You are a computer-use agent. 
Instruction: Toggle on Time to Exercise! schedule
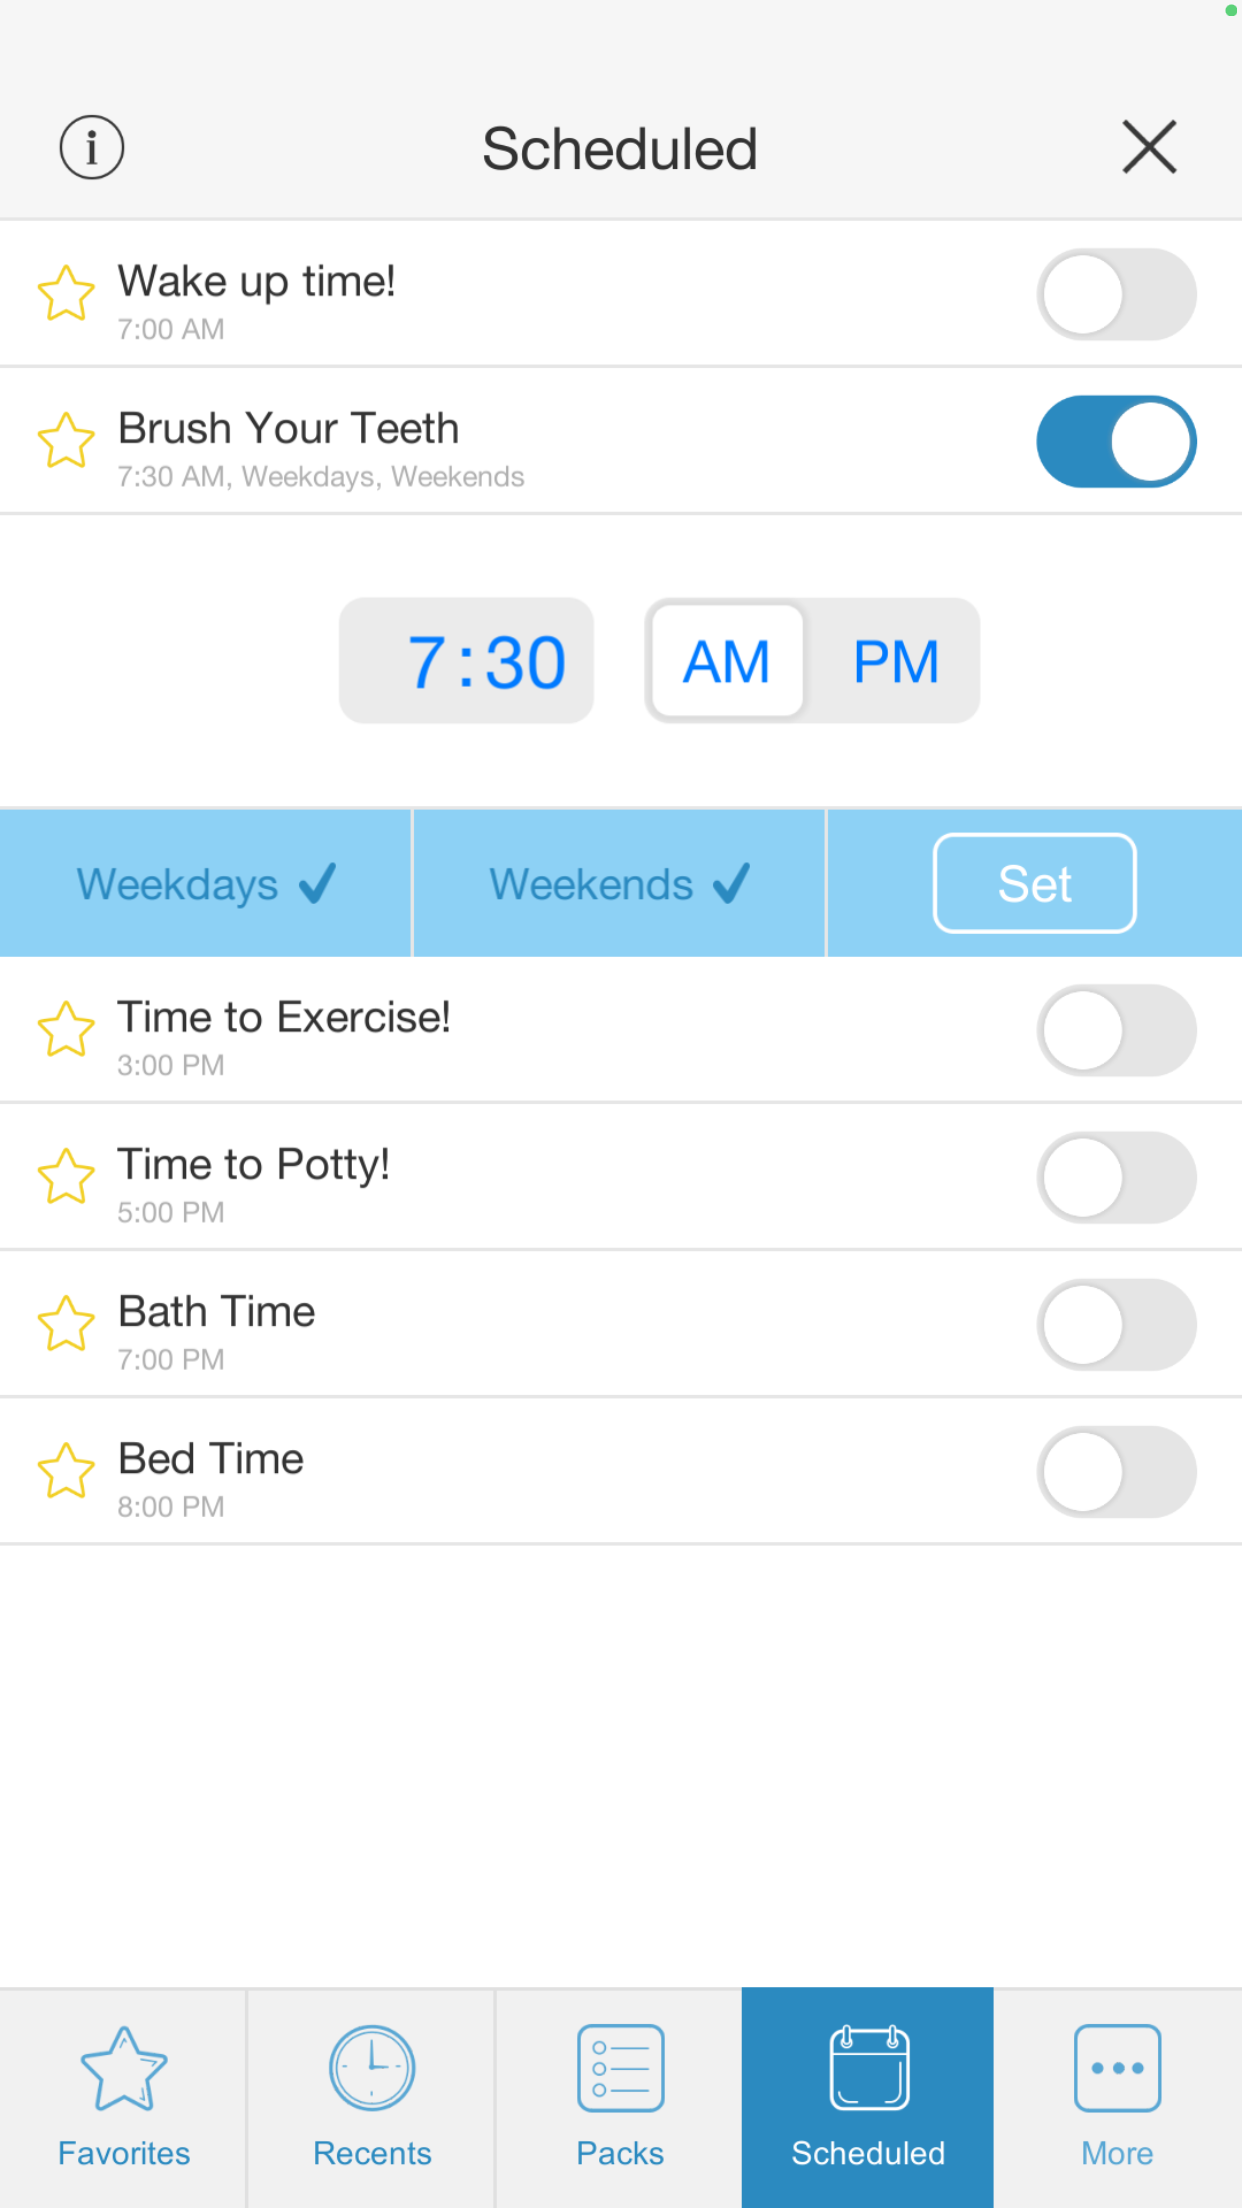[1116, 1030]
